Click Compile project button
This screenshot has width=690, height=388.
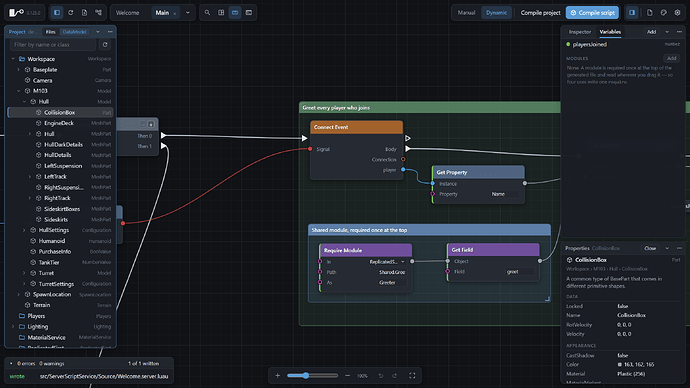540,13
